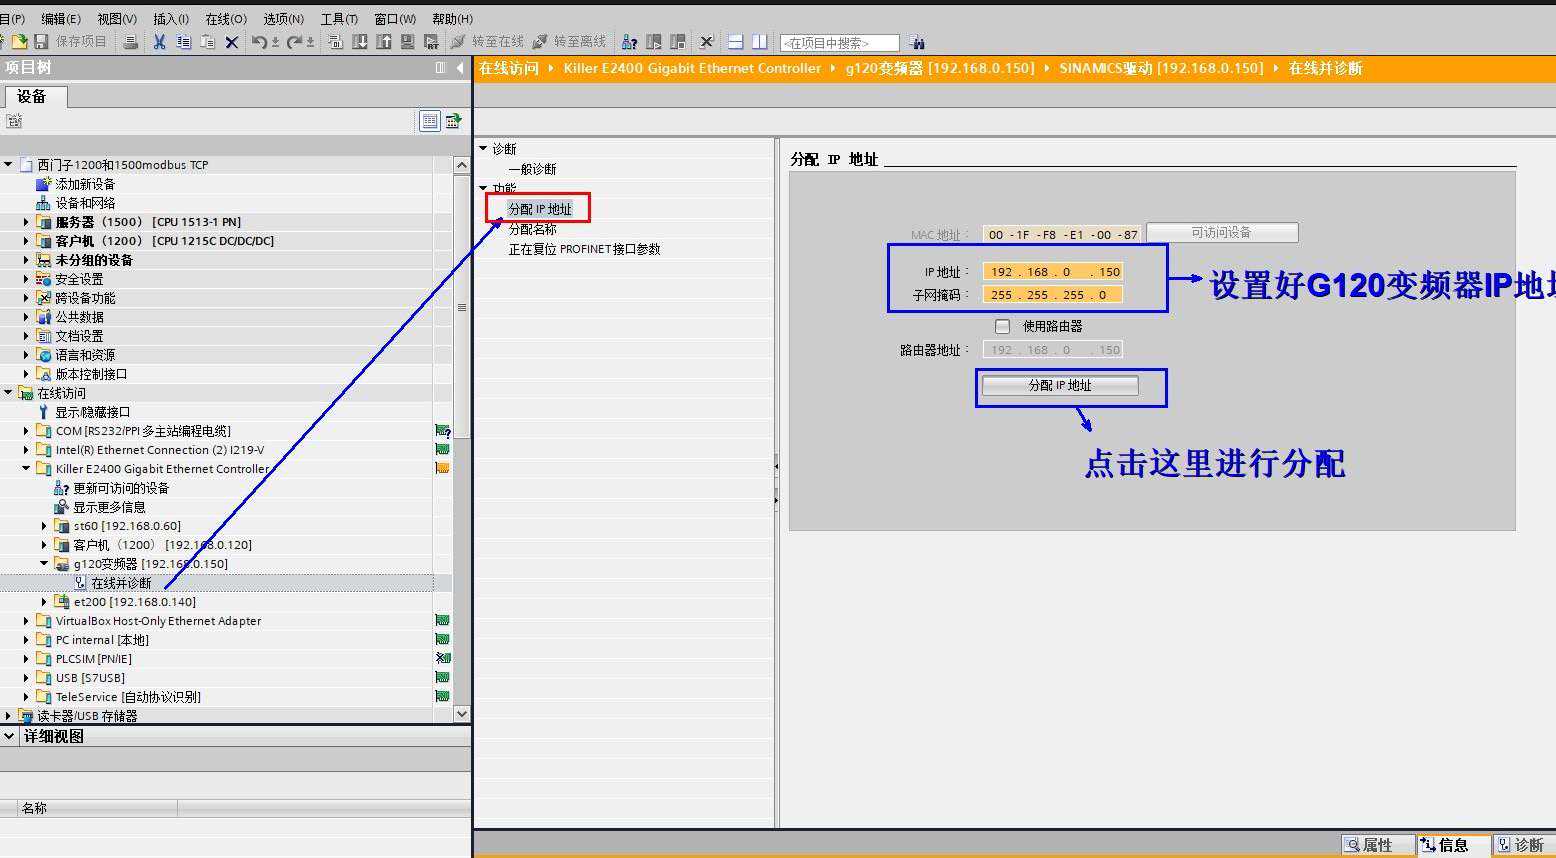Click the Download to device icon
Image resolution: width=1556 pixels, height=858 pixels.
click(360, 42)
